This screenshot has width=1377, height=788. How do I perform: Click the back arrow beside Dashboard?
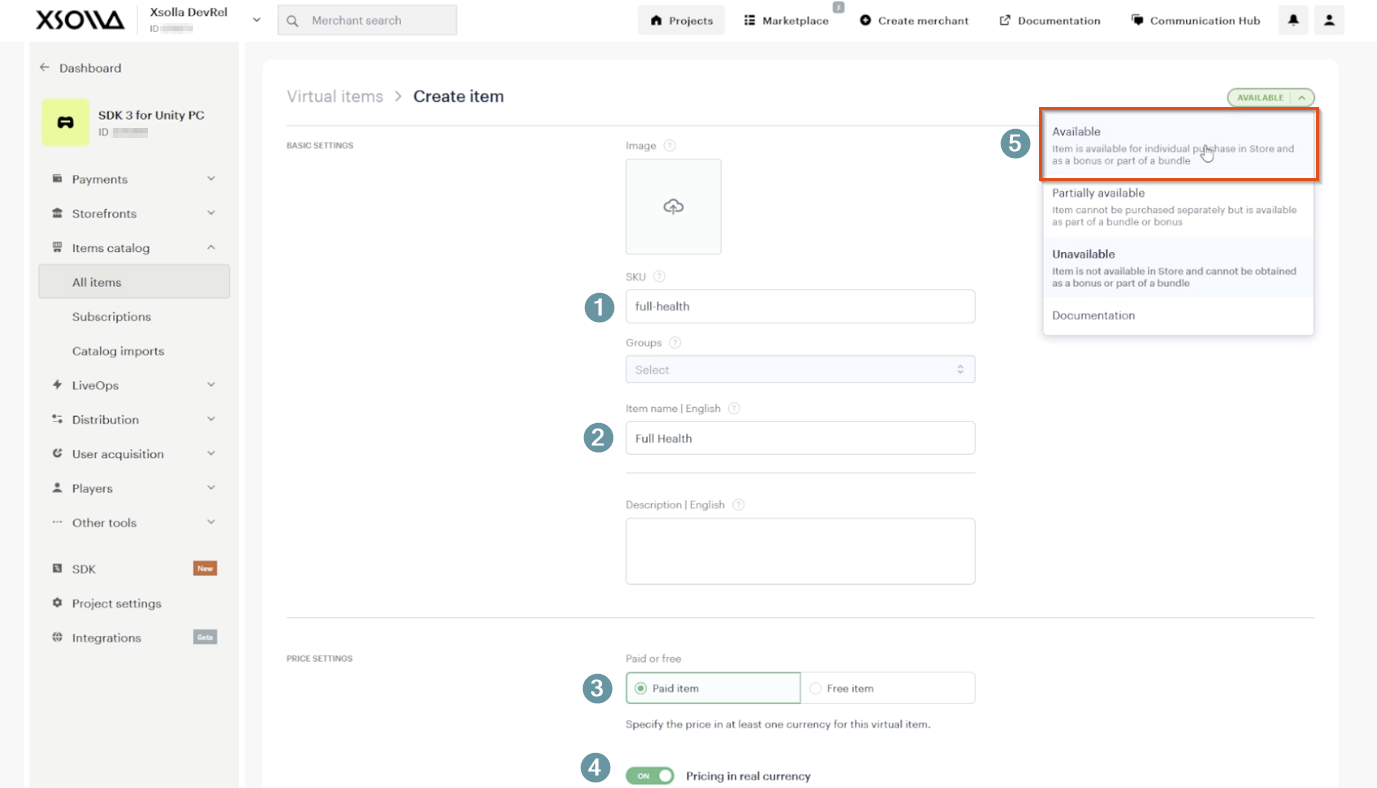44,68
